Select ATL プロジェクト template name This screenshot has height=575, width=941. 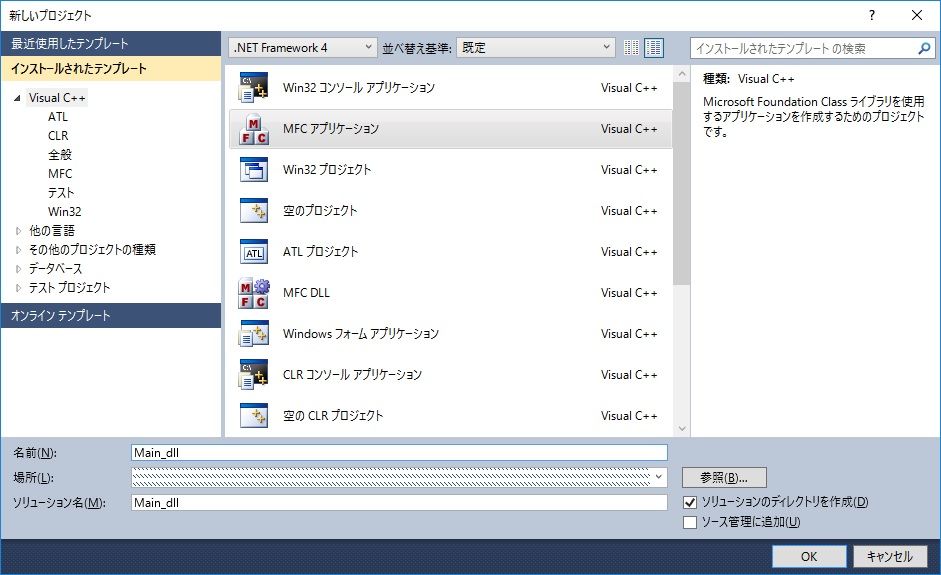[320, 252]
